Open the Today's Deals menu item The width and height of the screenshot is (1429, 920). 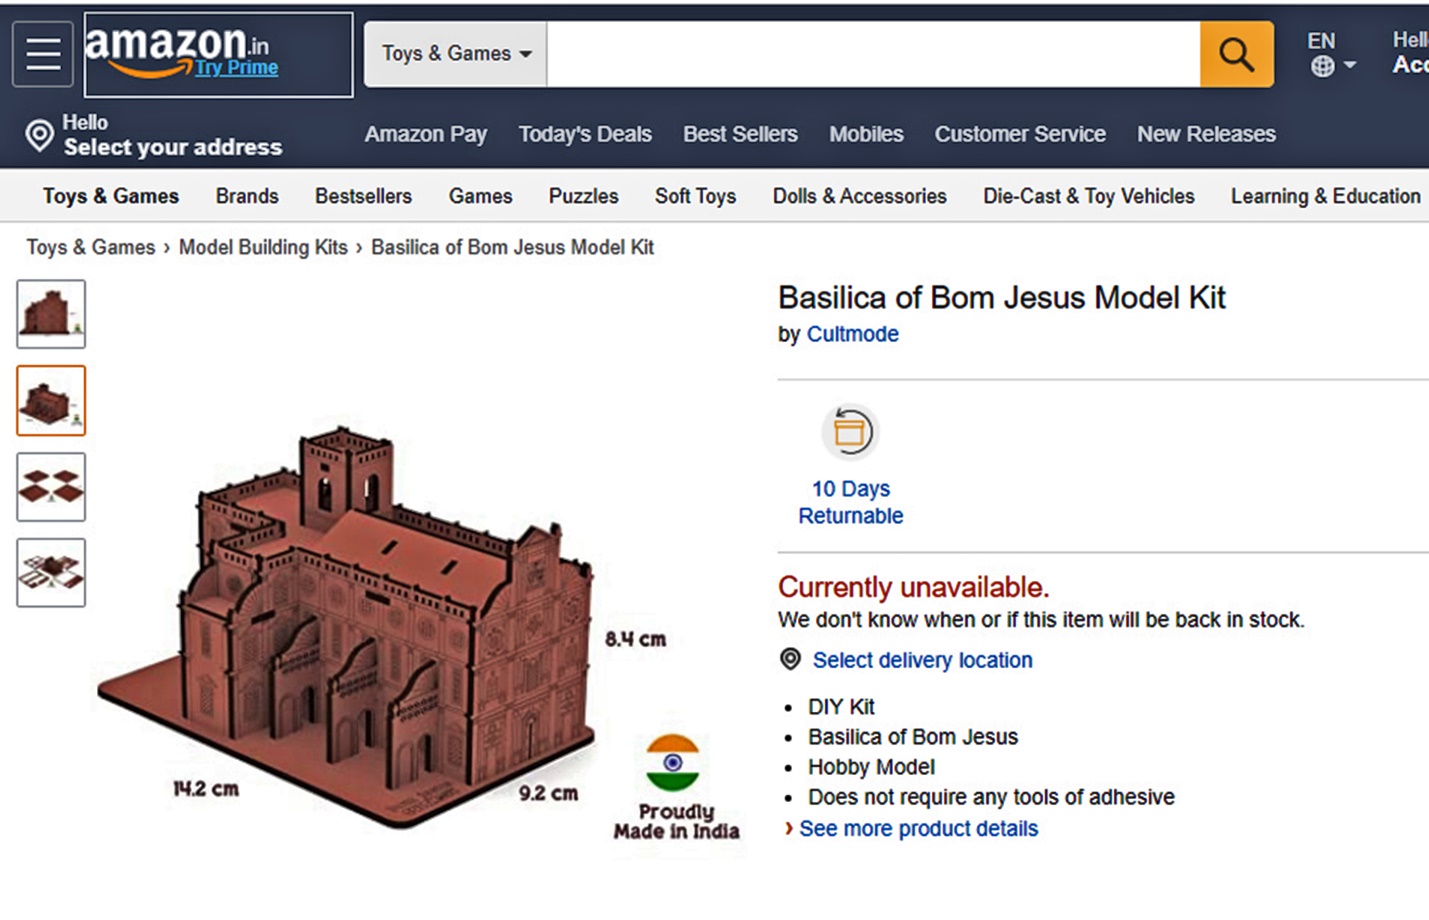pos(585,134)
